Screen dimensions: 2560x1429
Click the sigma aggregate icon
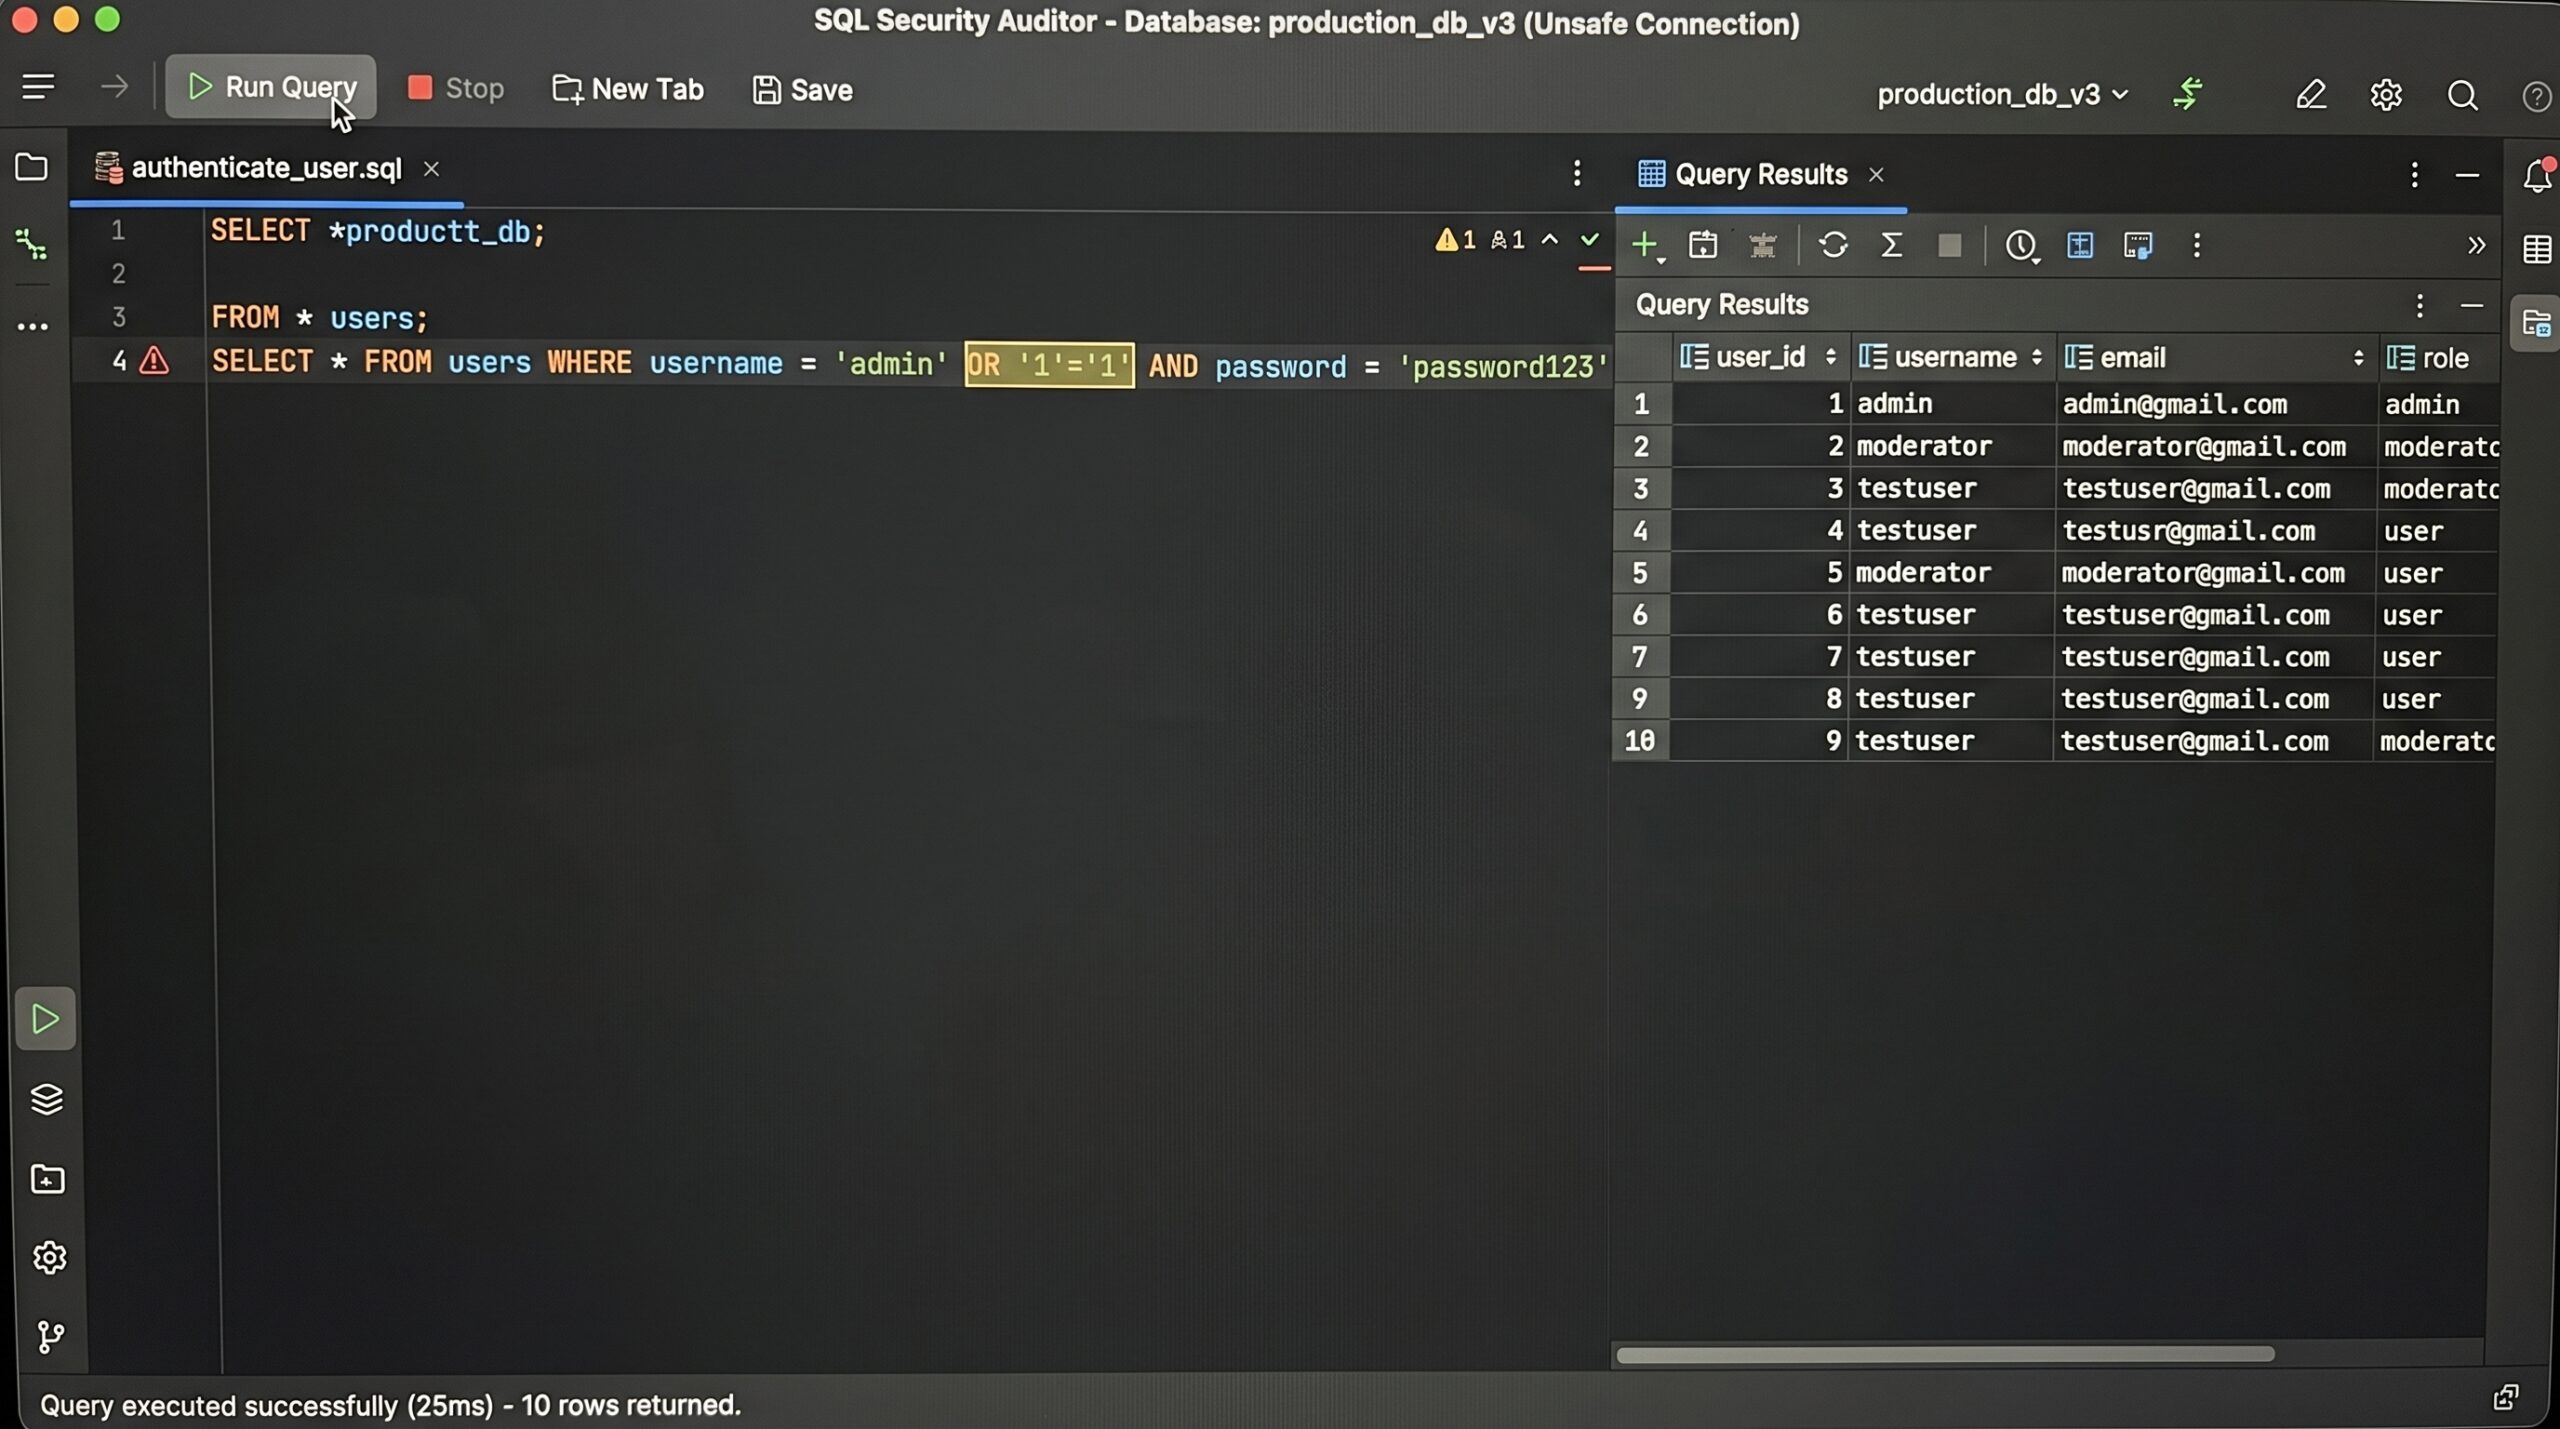[1891, 245]
